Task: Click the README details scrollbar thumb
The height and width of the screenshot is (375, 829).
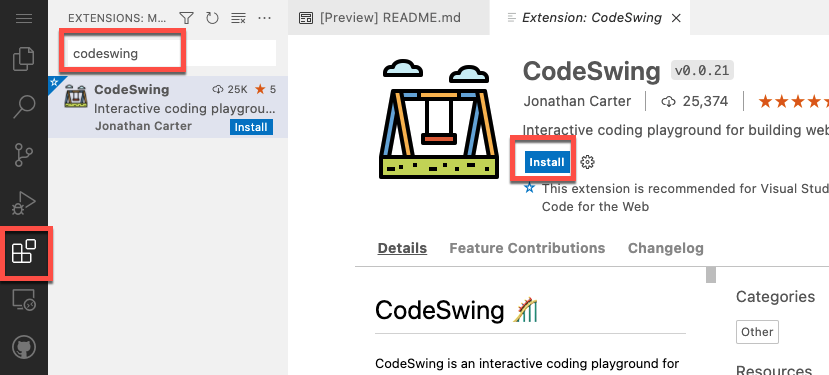Action: [x=711, y=275]
